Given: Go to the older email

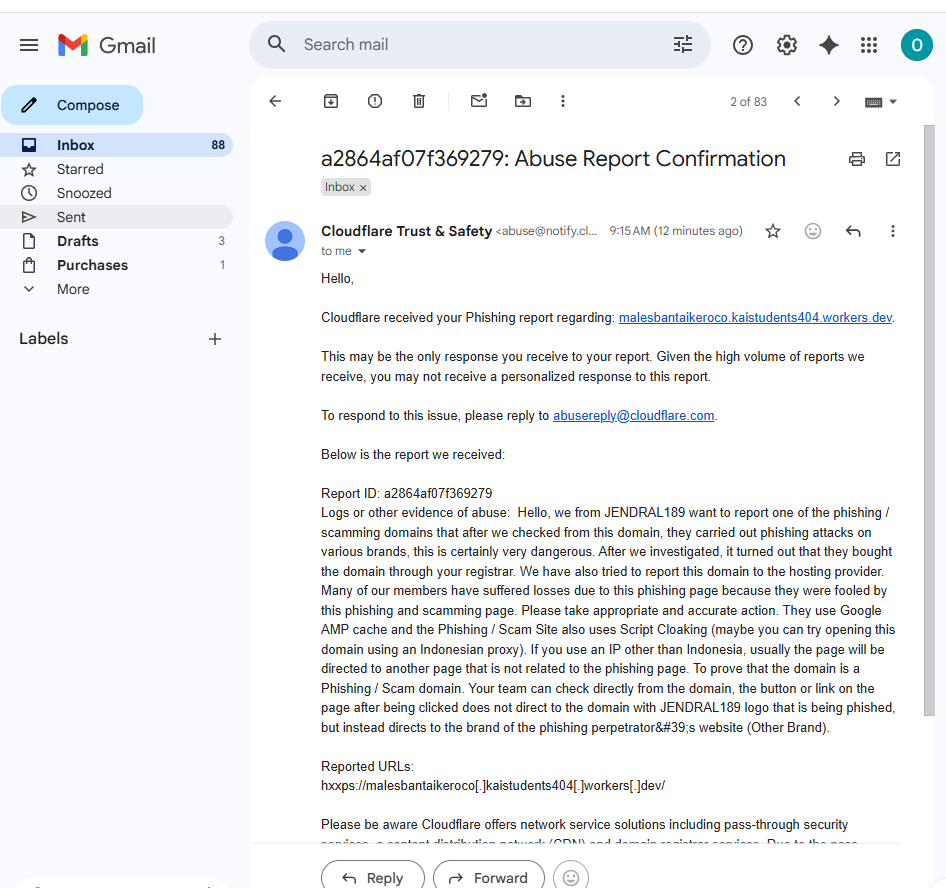Looking at the screenshot, I should pos(836,101).
